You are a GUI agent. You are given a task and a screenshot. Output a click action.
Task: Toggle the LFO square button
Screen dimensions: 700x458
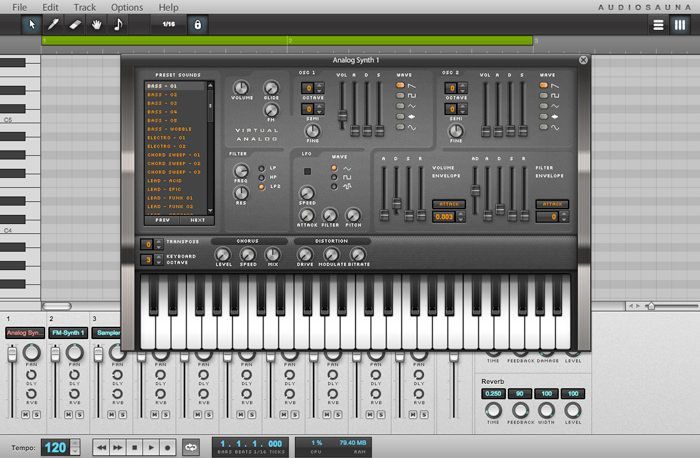click(307, 171)
